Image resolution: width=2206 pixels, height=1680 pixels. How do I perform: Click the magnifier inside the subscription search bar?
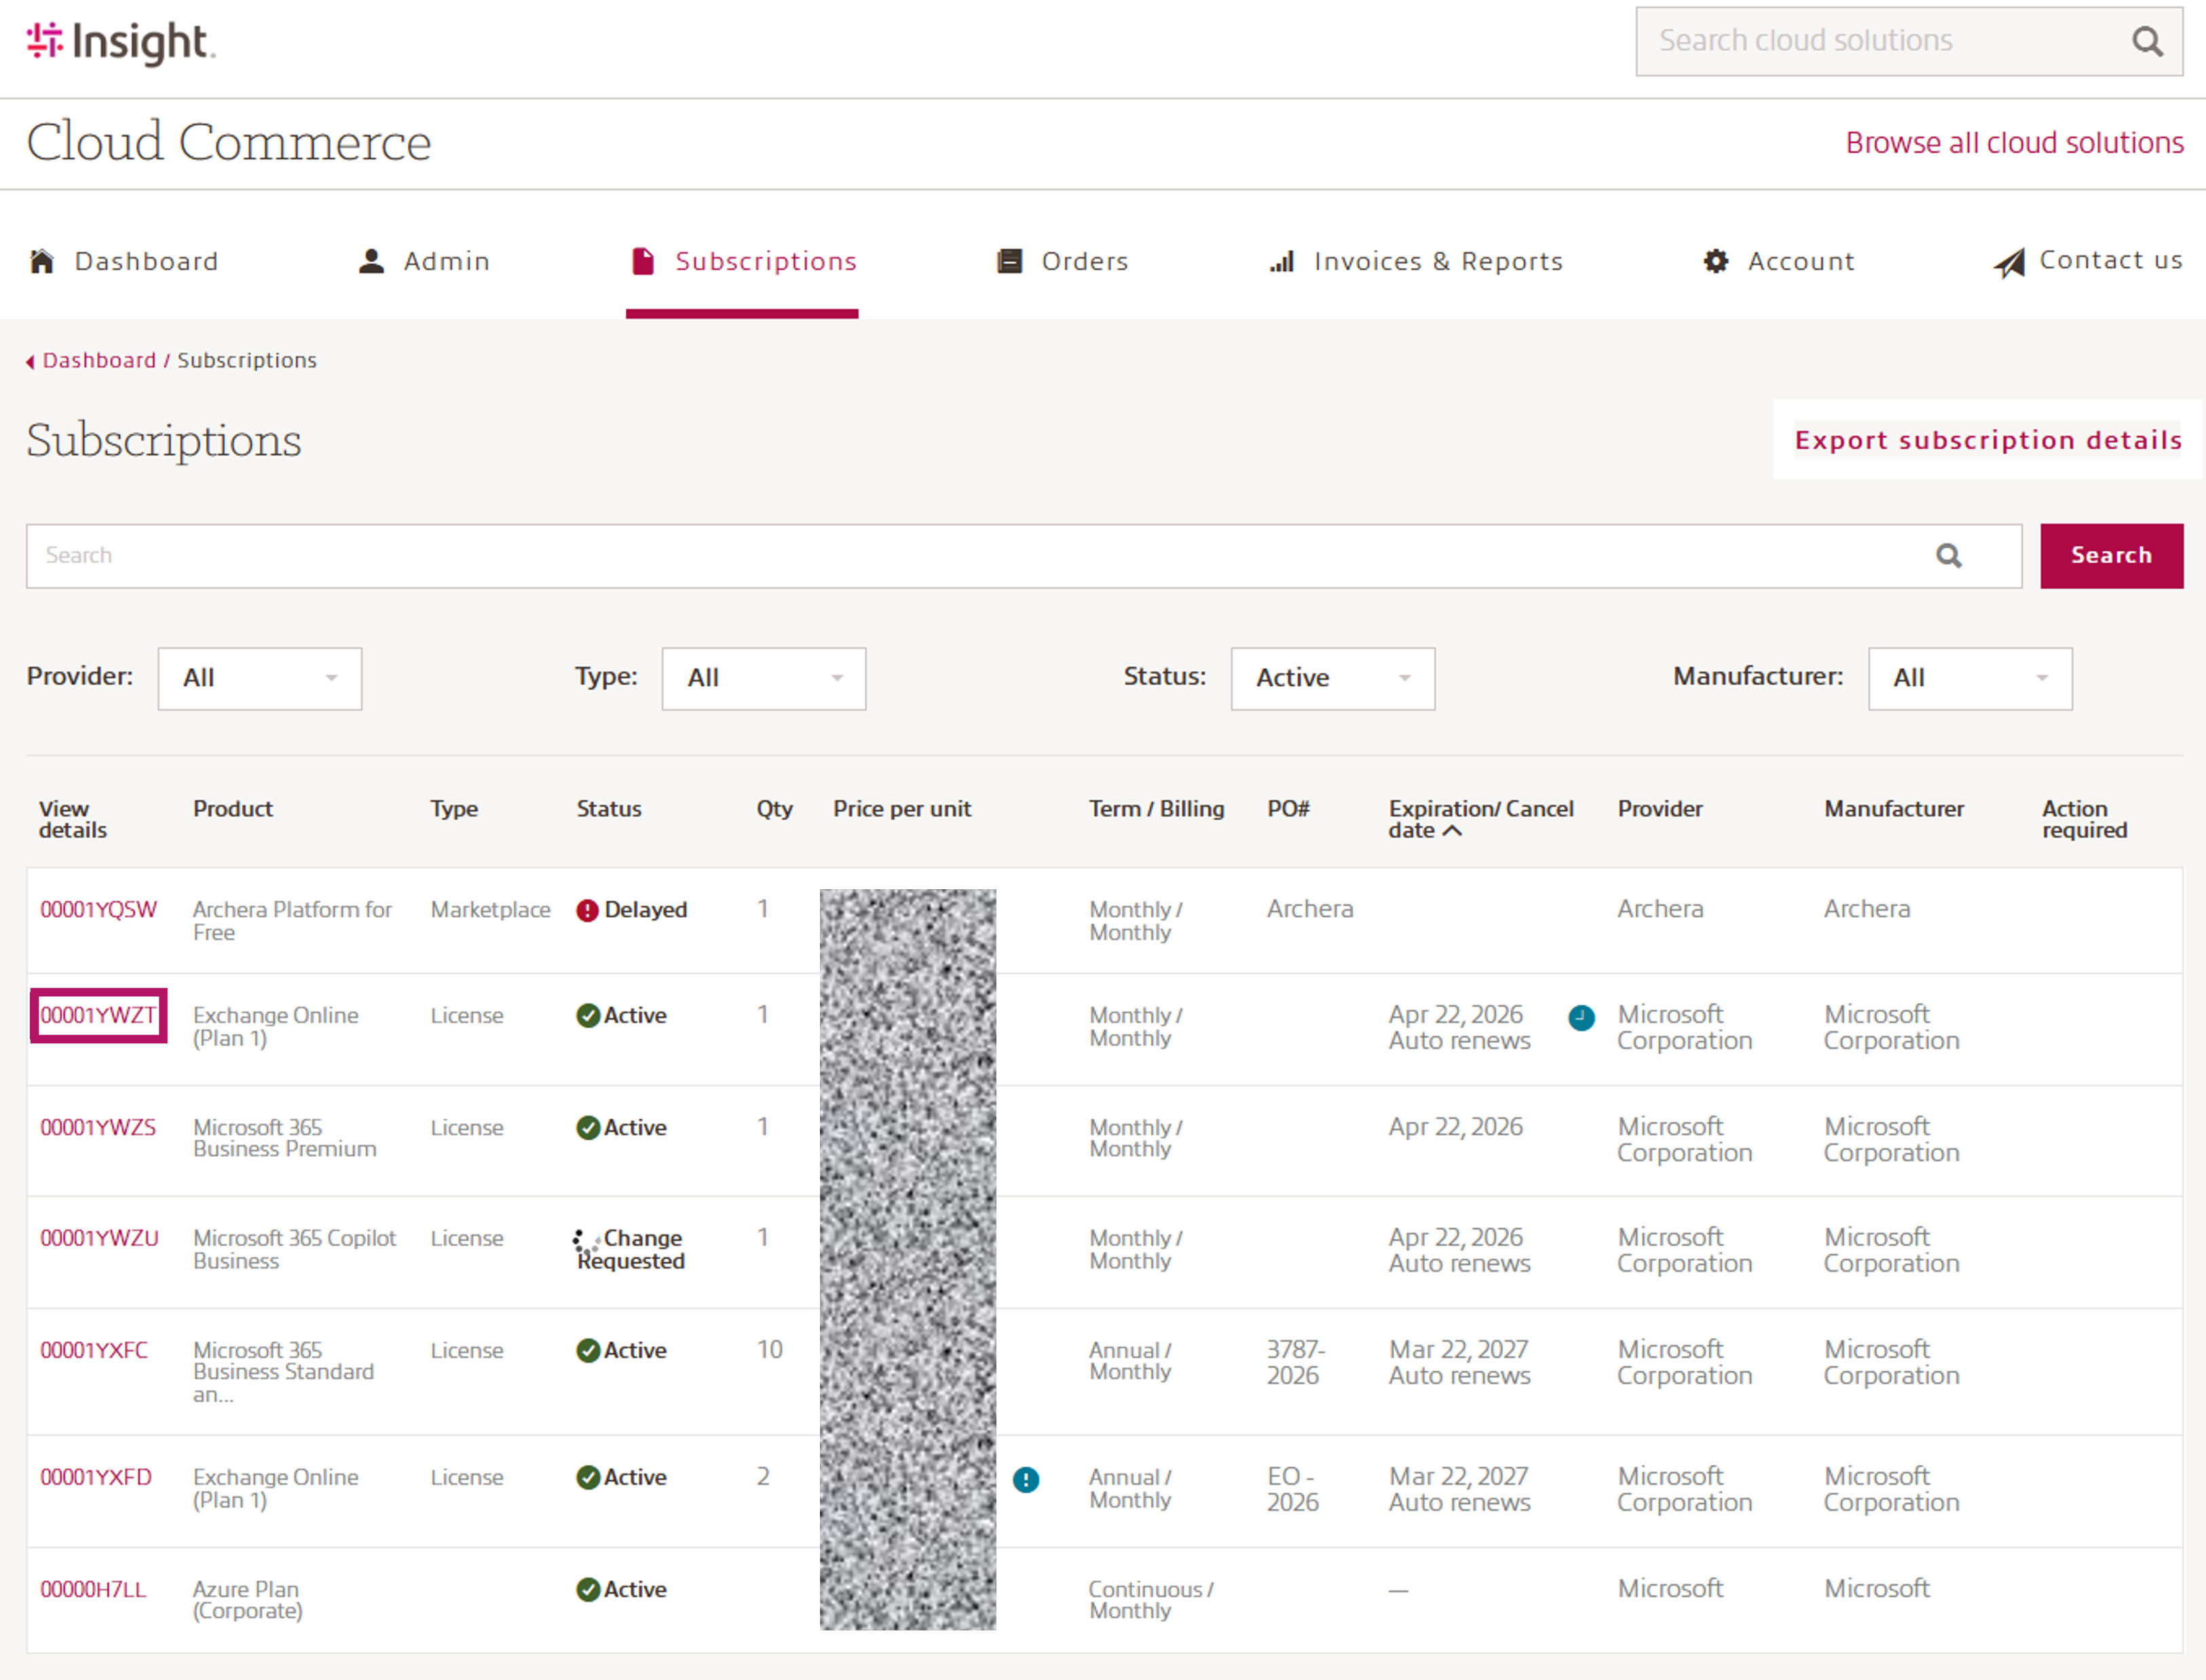pyautogui.click(x=1948, y=555)
